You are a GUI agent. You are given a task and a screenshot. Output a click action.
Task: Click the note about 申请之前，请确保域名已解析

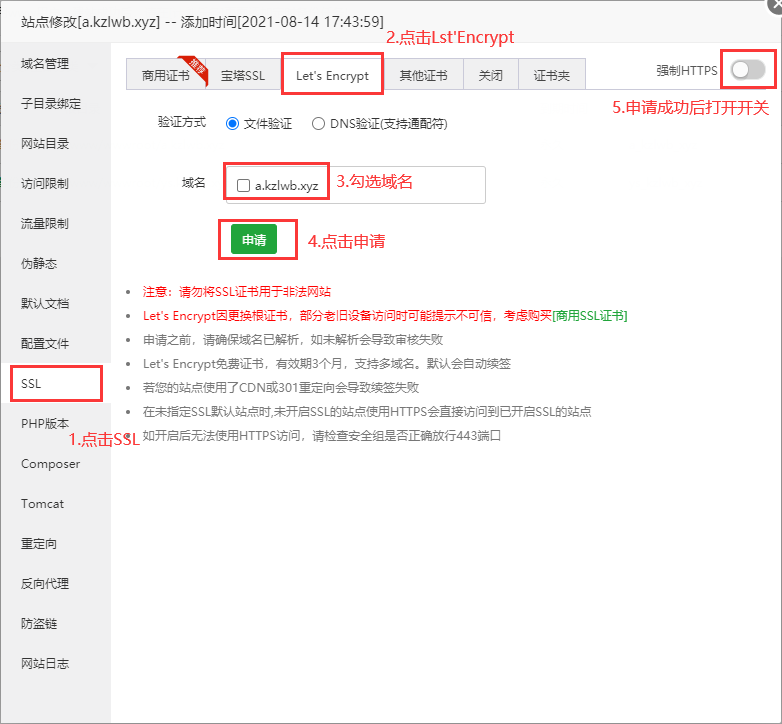pos(293,340)
